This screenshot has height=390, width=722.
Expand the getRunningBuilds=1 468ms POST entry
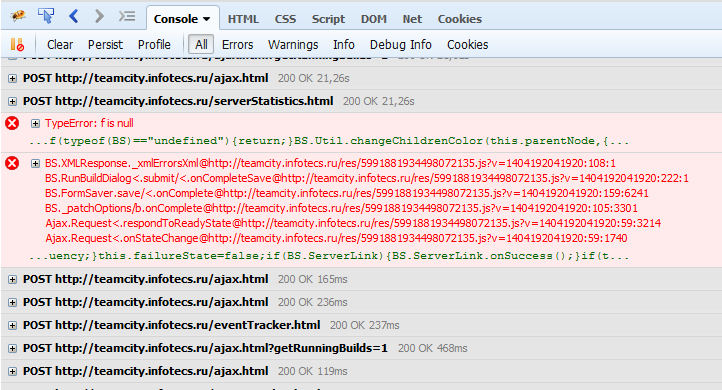tap(12, 349)
